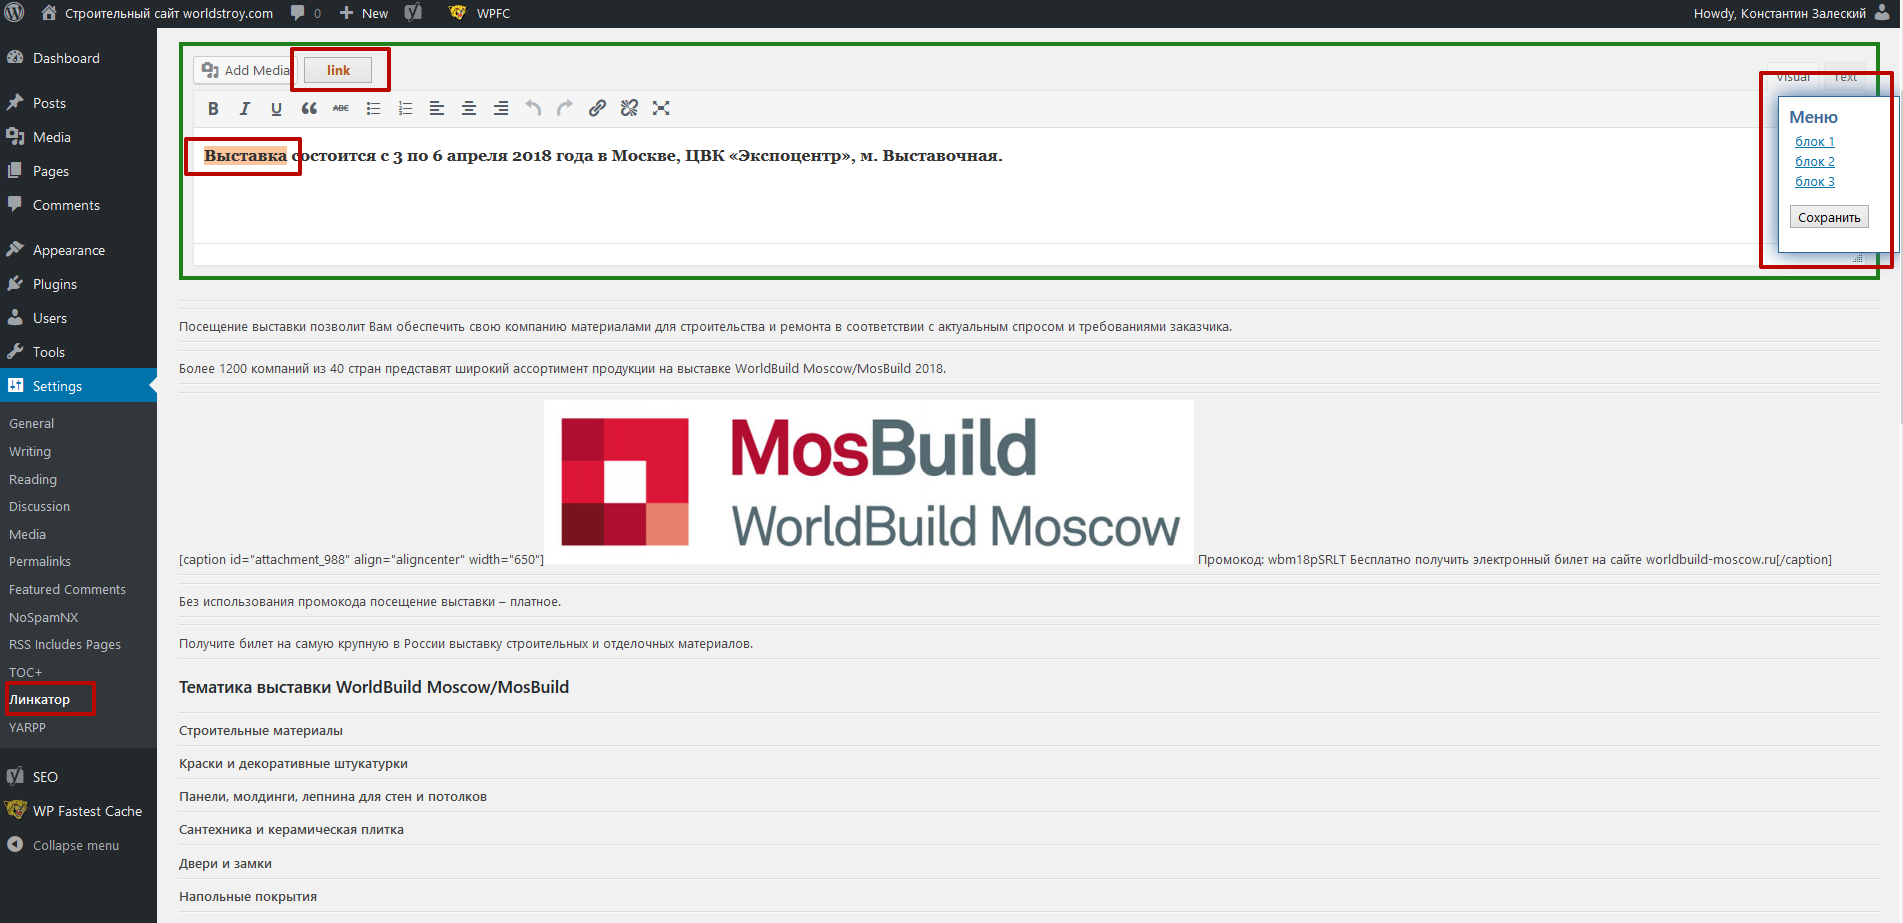Open Media library in the sidebar

[x=78, y=137]
